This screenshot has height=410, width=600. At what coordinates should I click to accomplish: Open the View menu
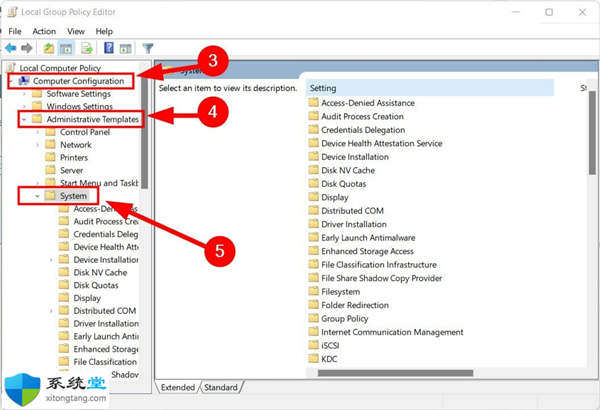click(76, 31)
